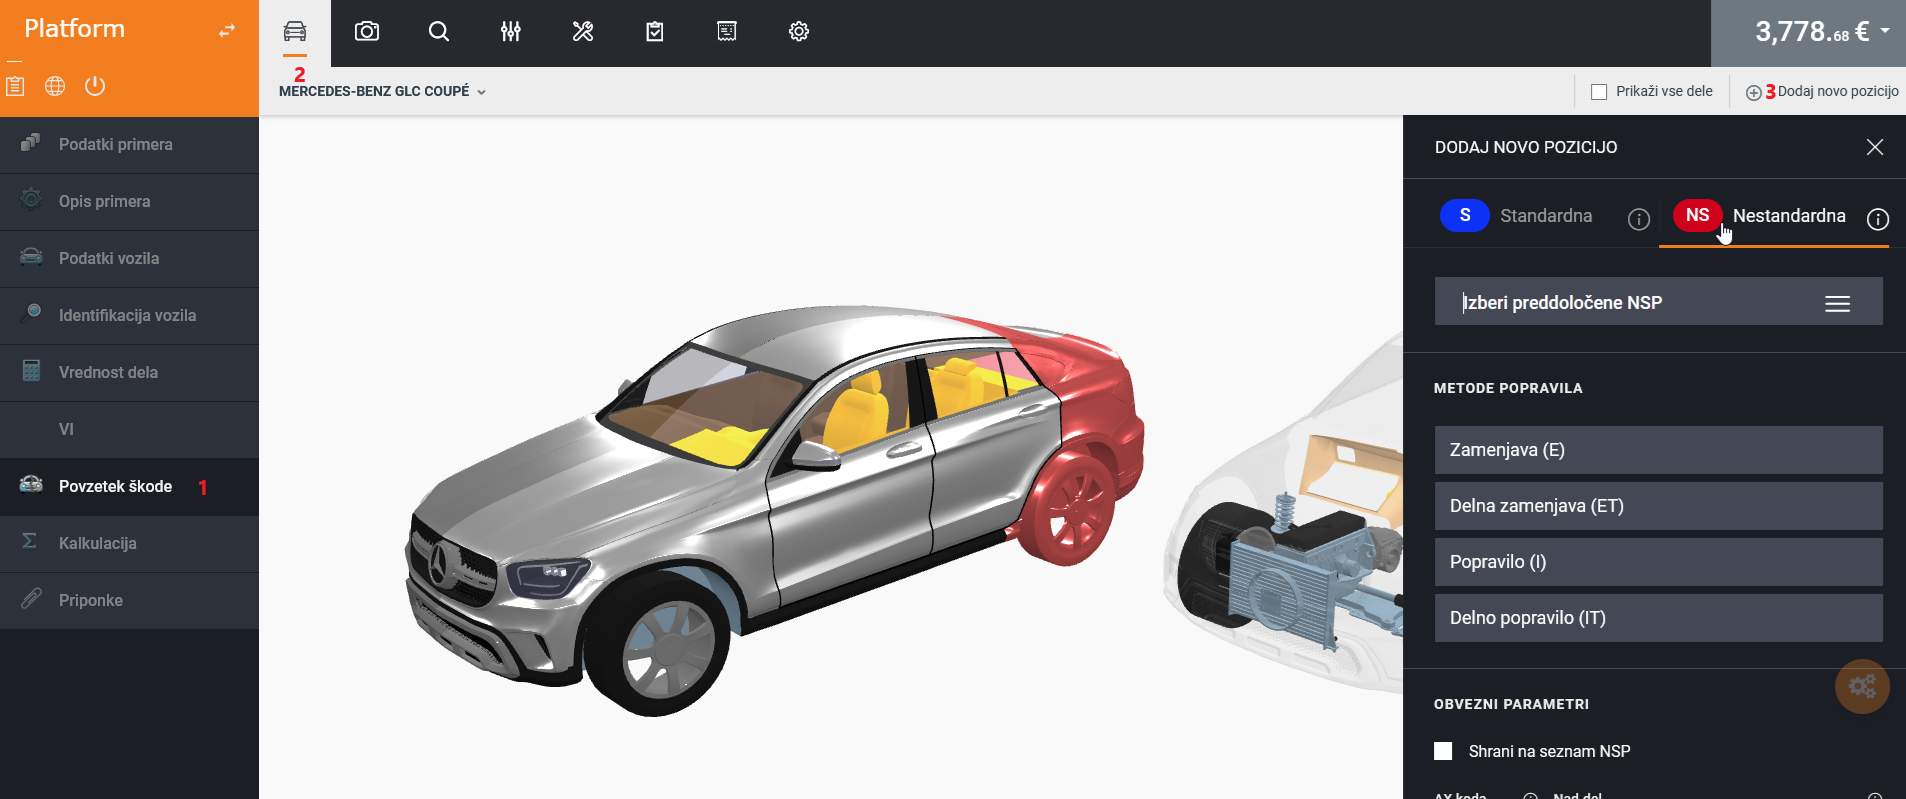Click the power icon in the orange header
1906x799 pixels.
tap(95, 86)
